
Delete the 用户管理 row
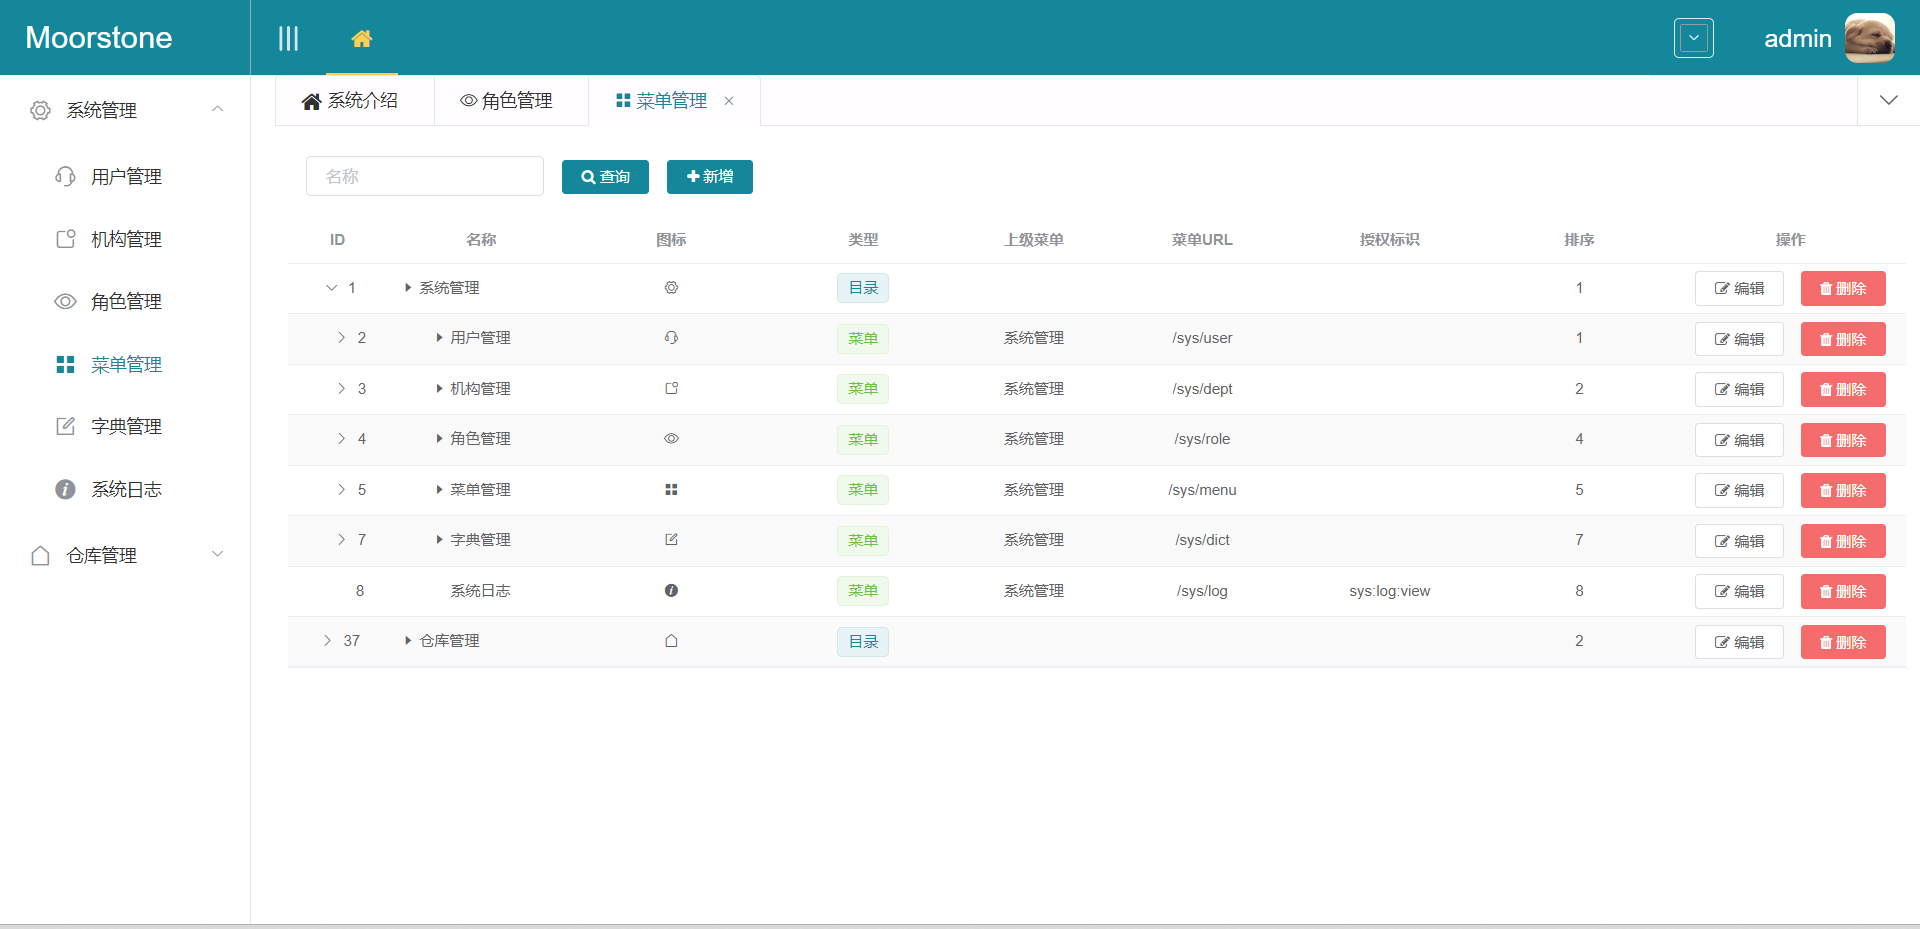[x=1843, y=339]
